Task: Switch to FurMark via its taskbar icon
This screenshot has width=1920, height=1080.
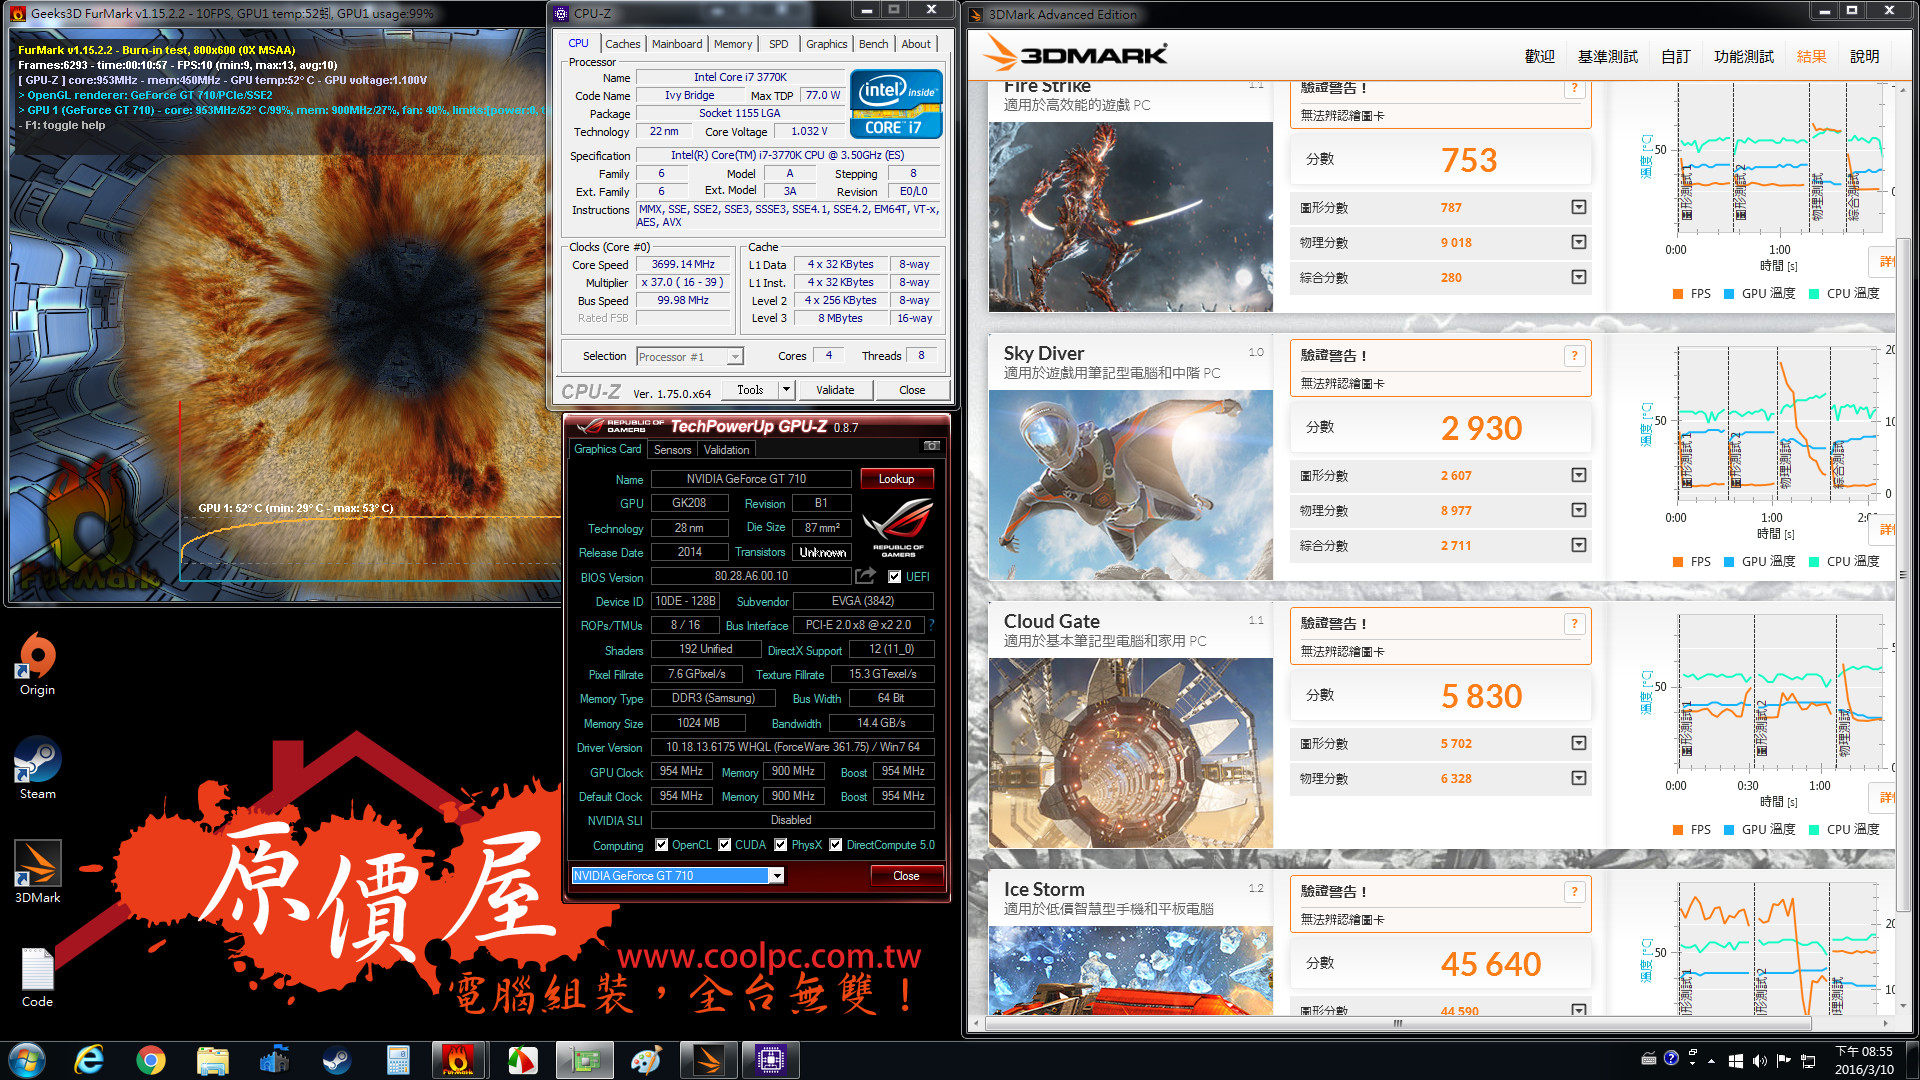Action: coord(459,1060)
